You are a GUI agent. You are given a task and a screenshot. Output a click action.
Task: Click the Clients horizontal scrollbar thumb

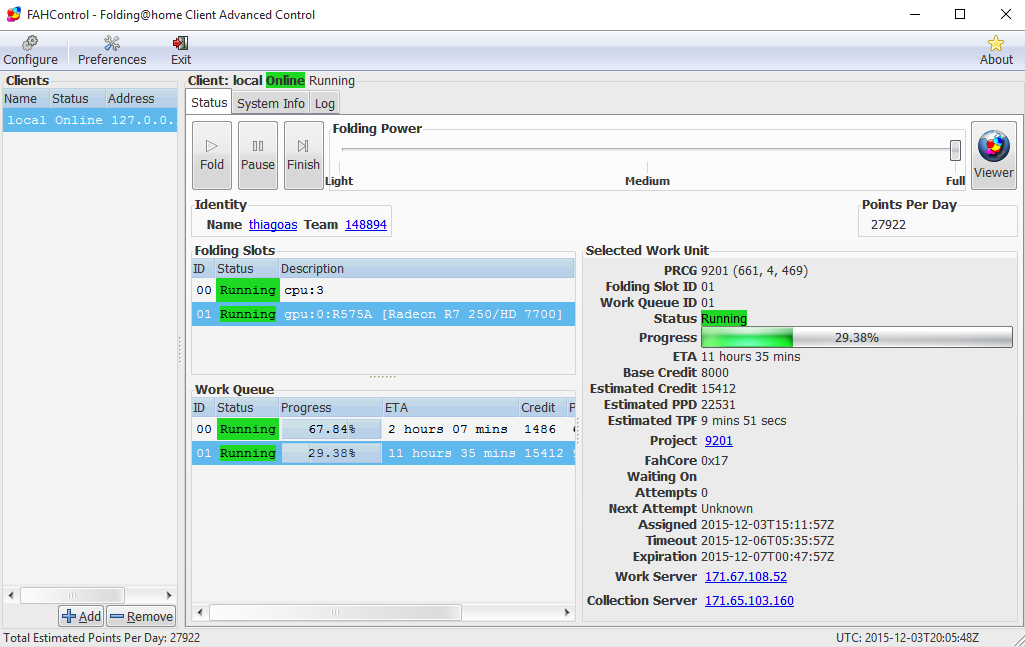pyautogui.click(x=72, y=595)
